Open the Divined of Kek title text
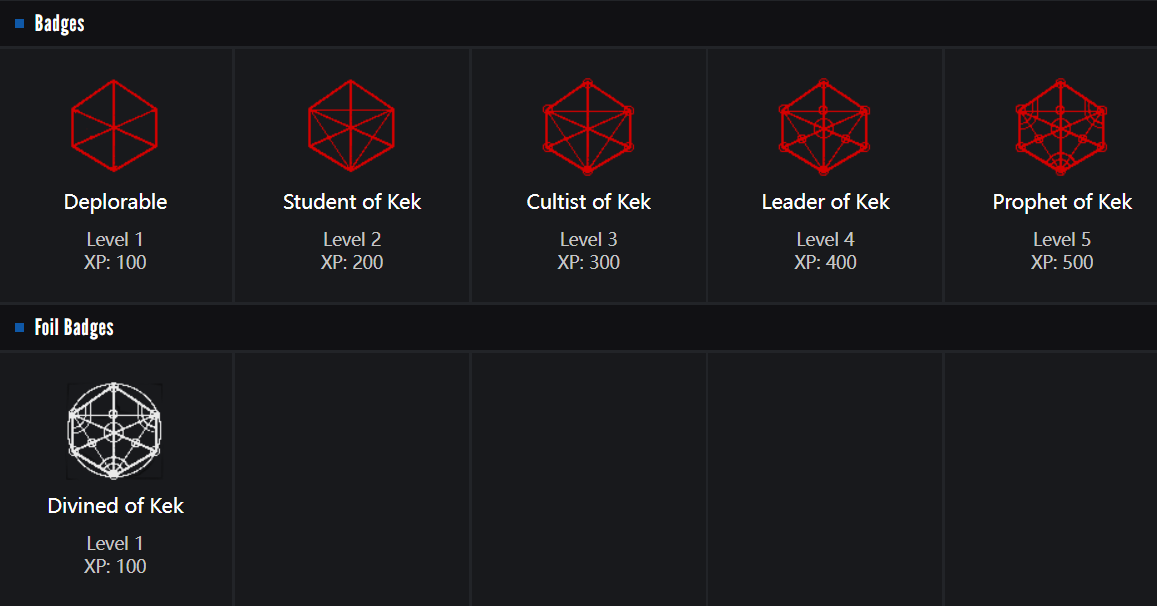Screen dimensions: 1157x606 (115, 506)
